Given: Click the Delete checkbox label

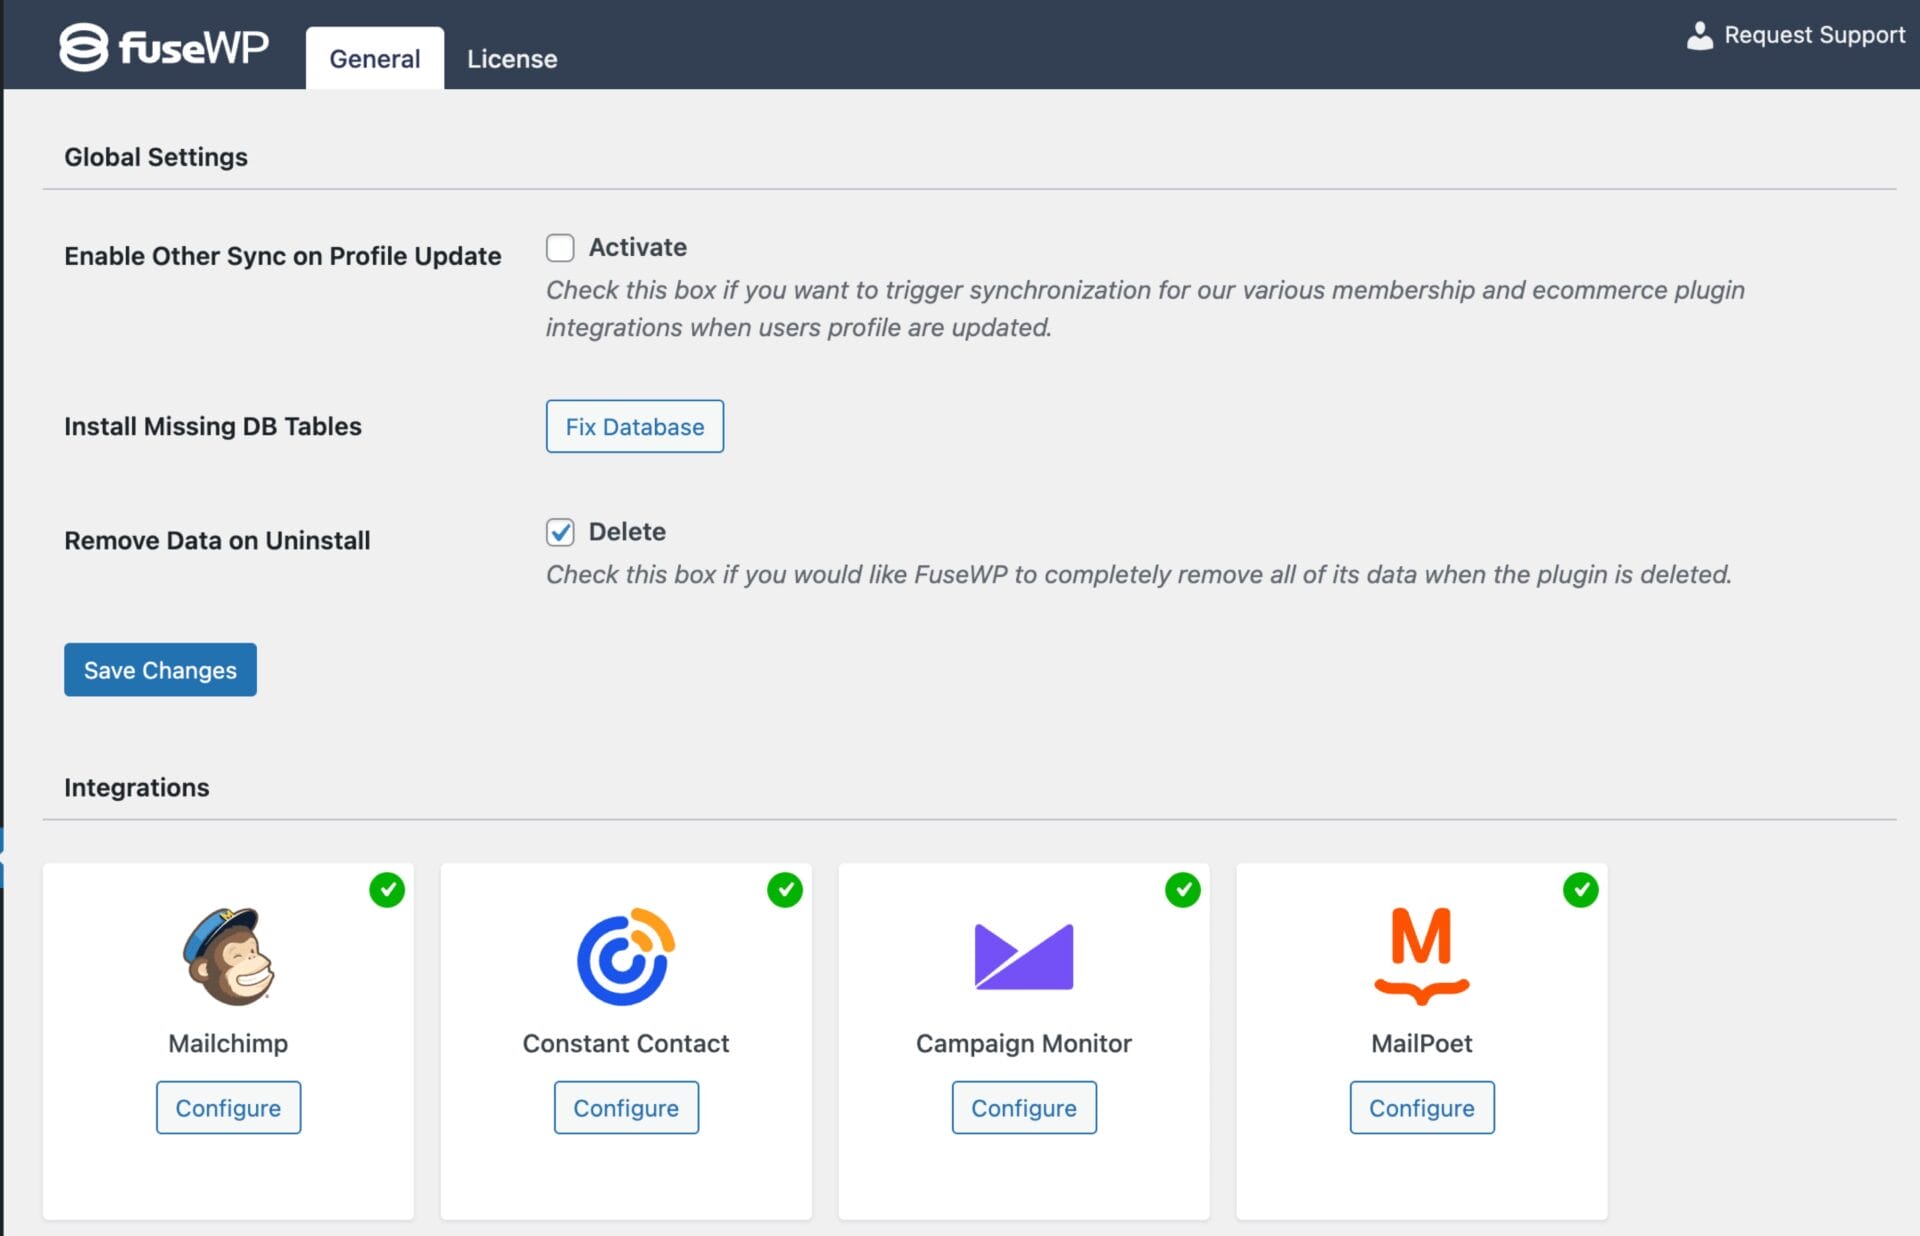Looking at the screenshot, I should pos(627,532).
